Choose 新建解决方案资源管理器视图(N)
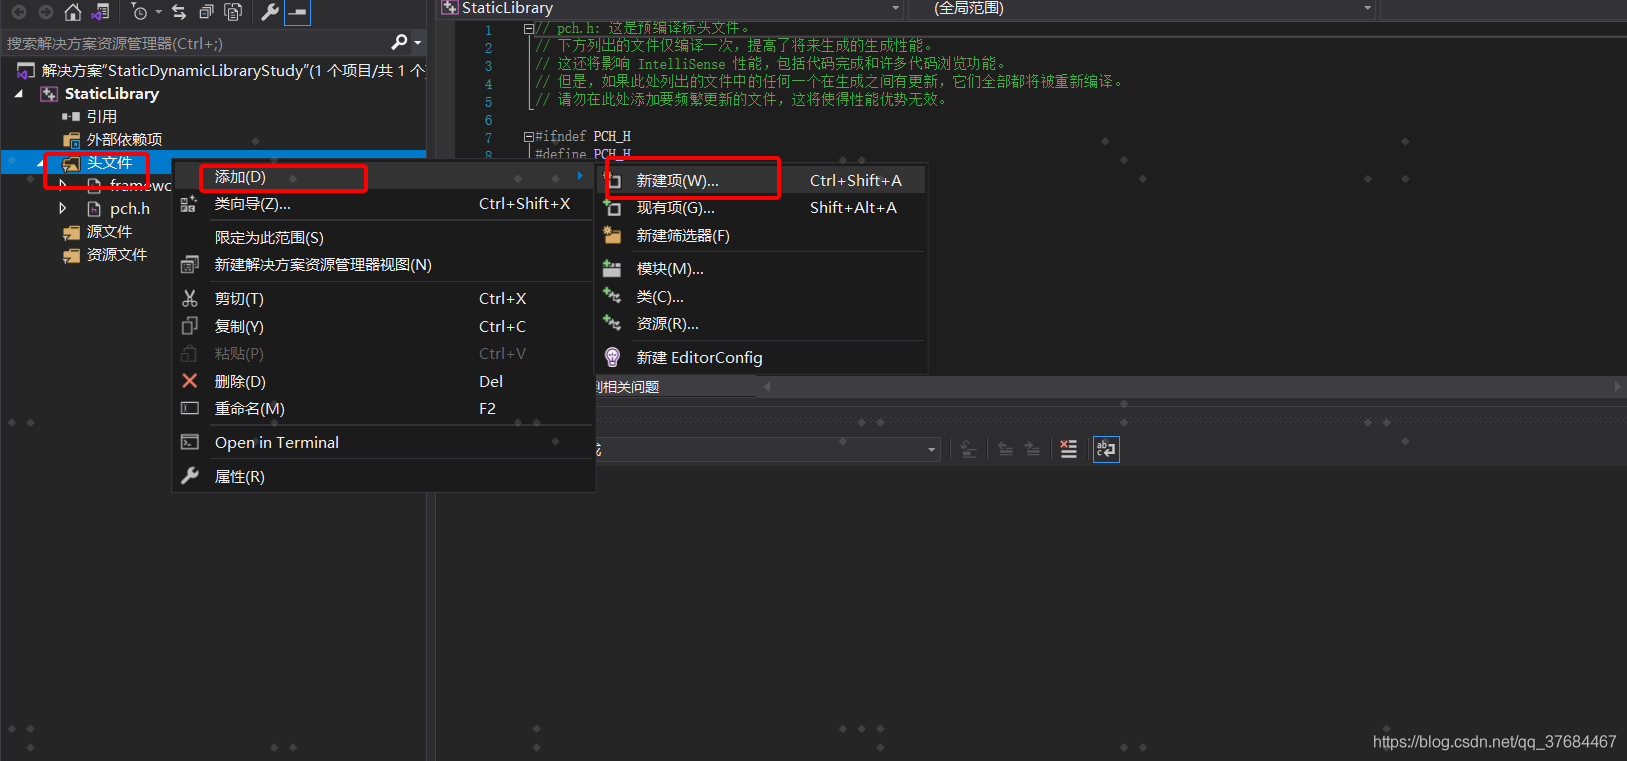 tap(384, 265)
